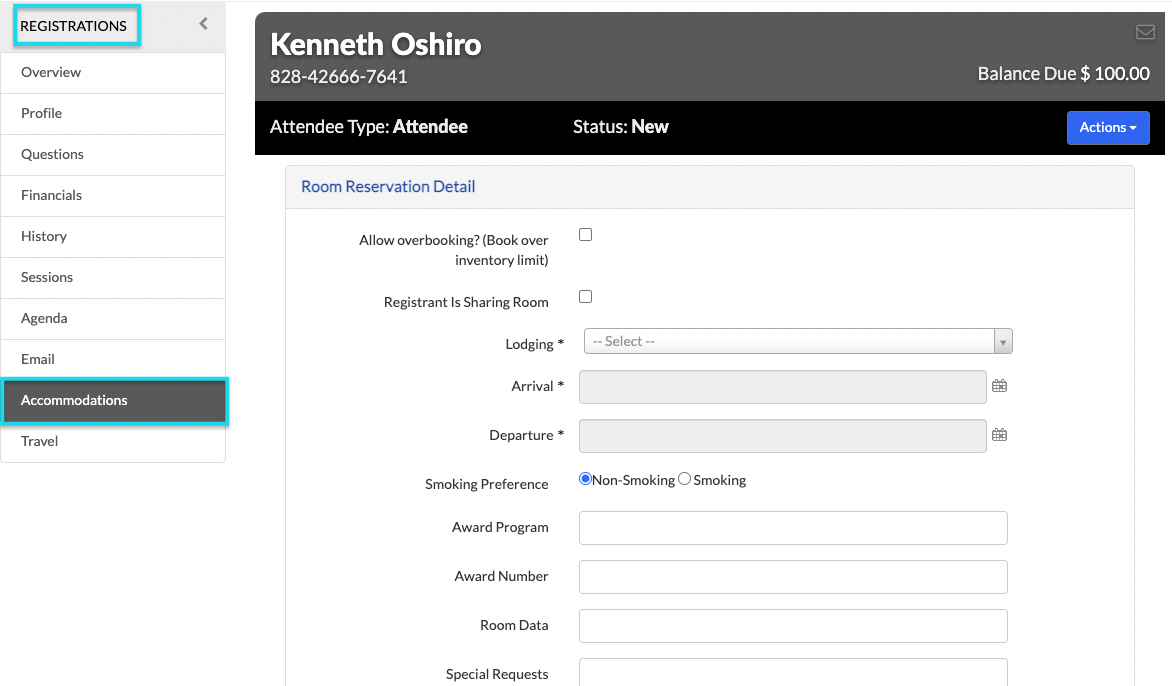The height and width of the screenshot is (686, 1172).
Task: Click the Special Requests text field
Action: (793, 673)
